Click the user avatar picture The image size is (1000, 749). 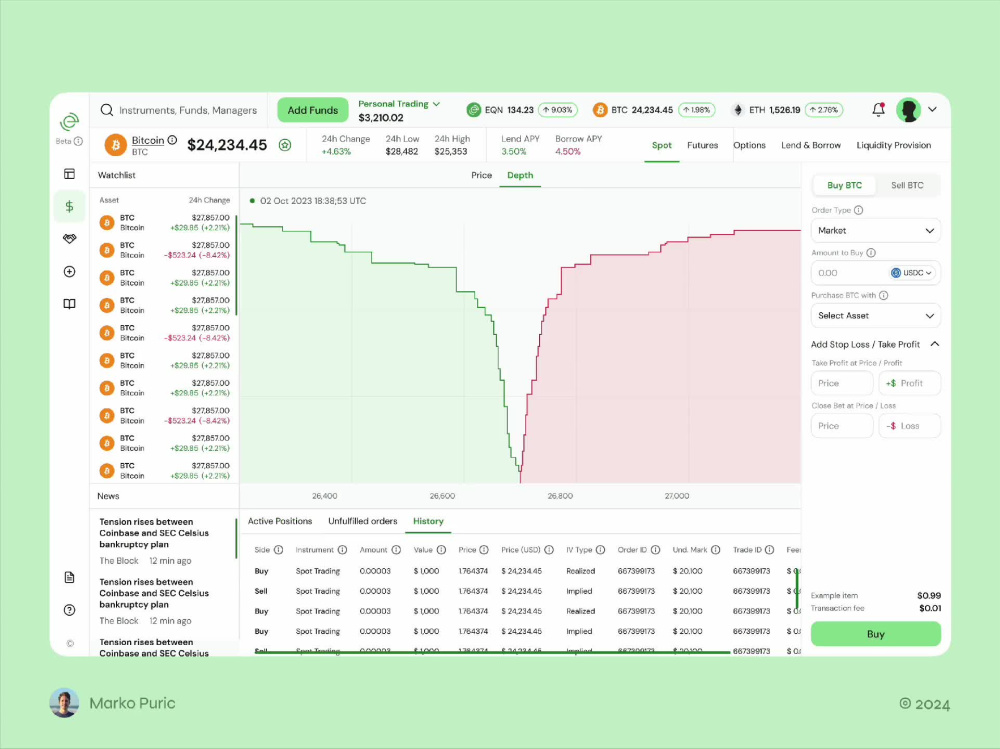click(908, 110)
